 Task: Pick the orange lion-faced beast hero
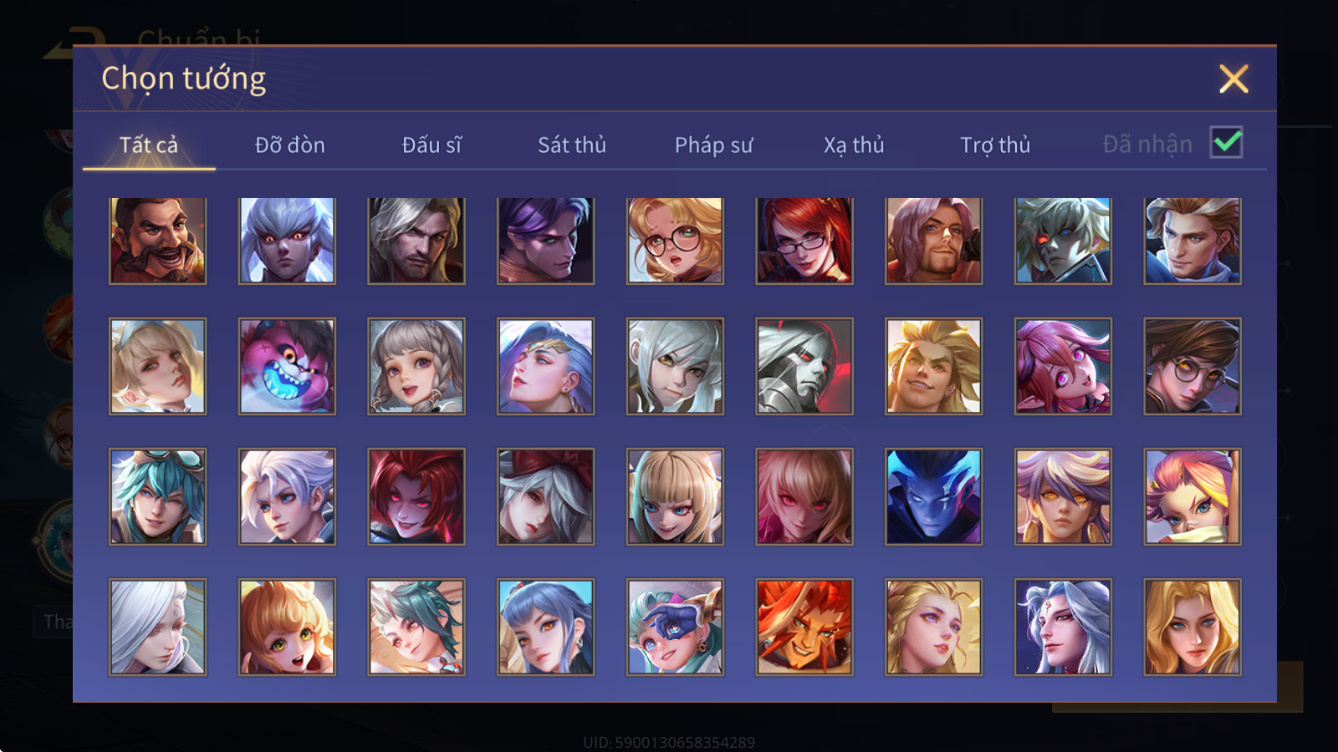pos(805,627)
